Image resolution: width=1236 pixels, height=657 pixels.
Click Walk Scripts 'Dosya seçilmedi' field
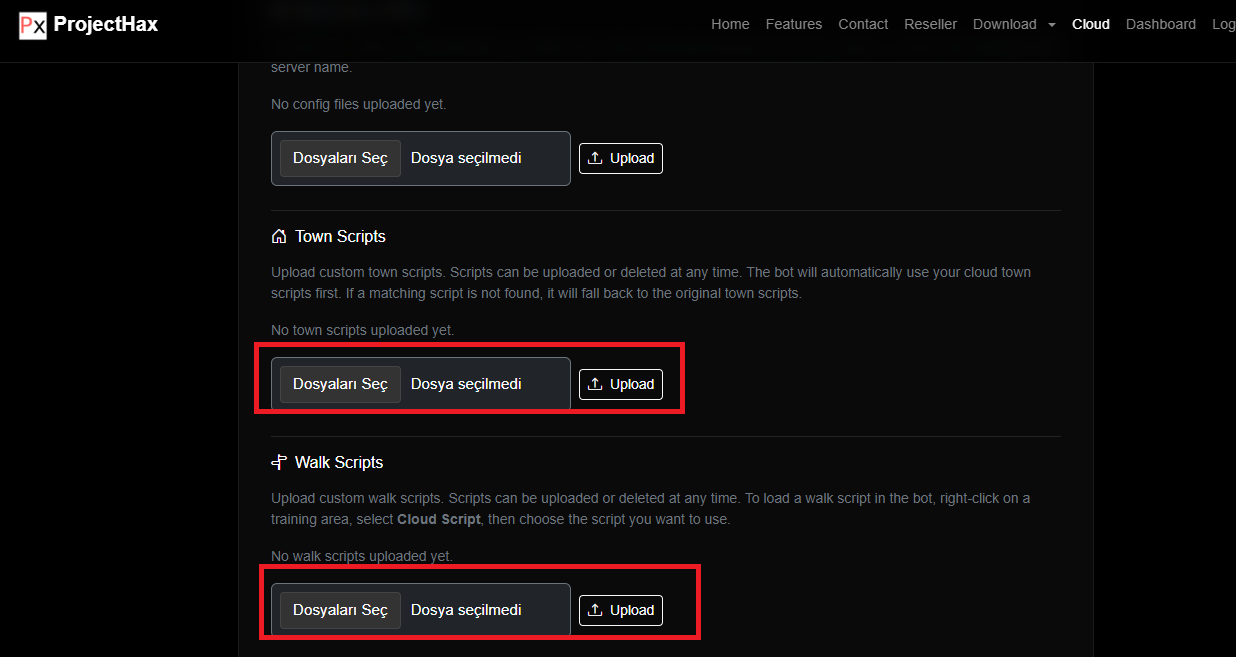point(466,610)
